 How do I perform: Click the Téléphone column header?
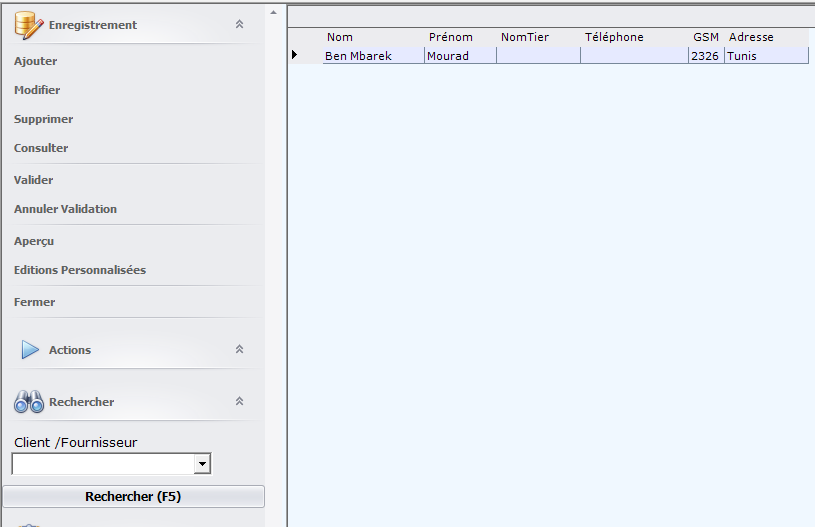coord(614,37)
